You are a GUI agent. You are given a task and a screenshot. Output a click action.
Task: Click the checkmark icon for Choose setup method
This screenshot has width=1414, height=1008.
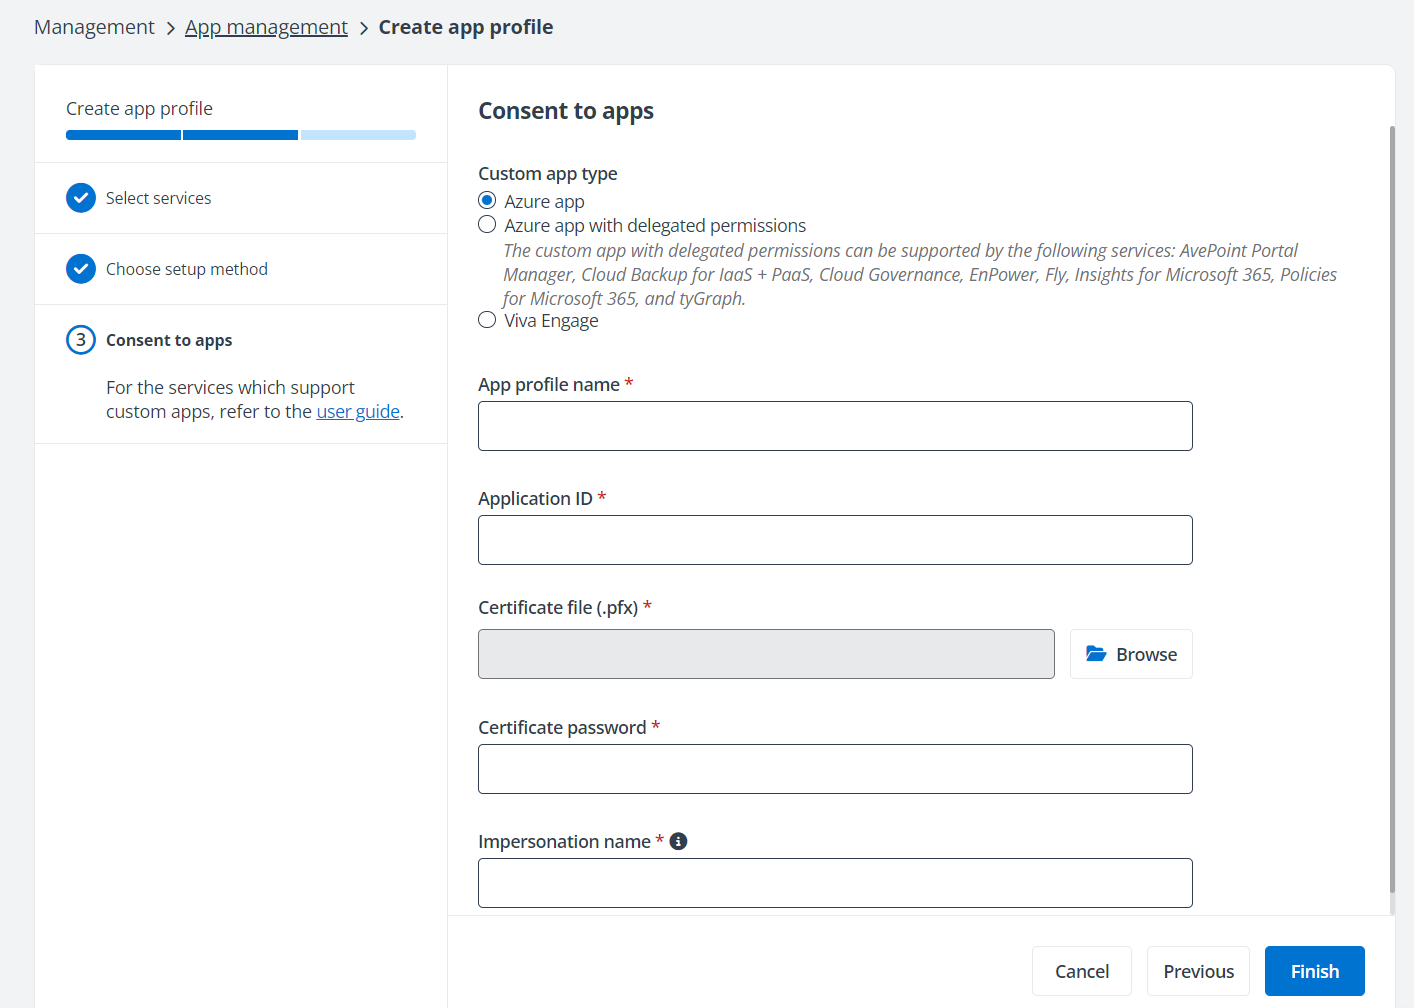(x=81, y=268)
